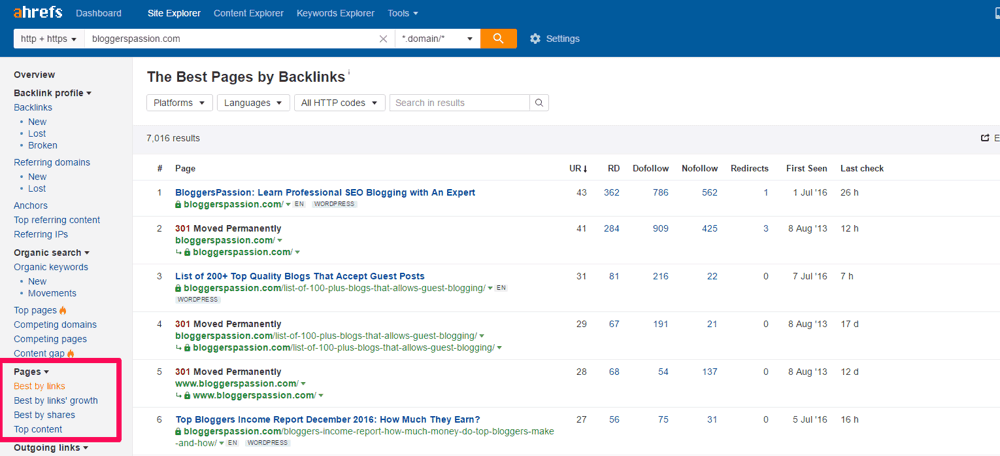Open the Tools menu dropdown
1000x456 pixels.
(x=402, y=13)
